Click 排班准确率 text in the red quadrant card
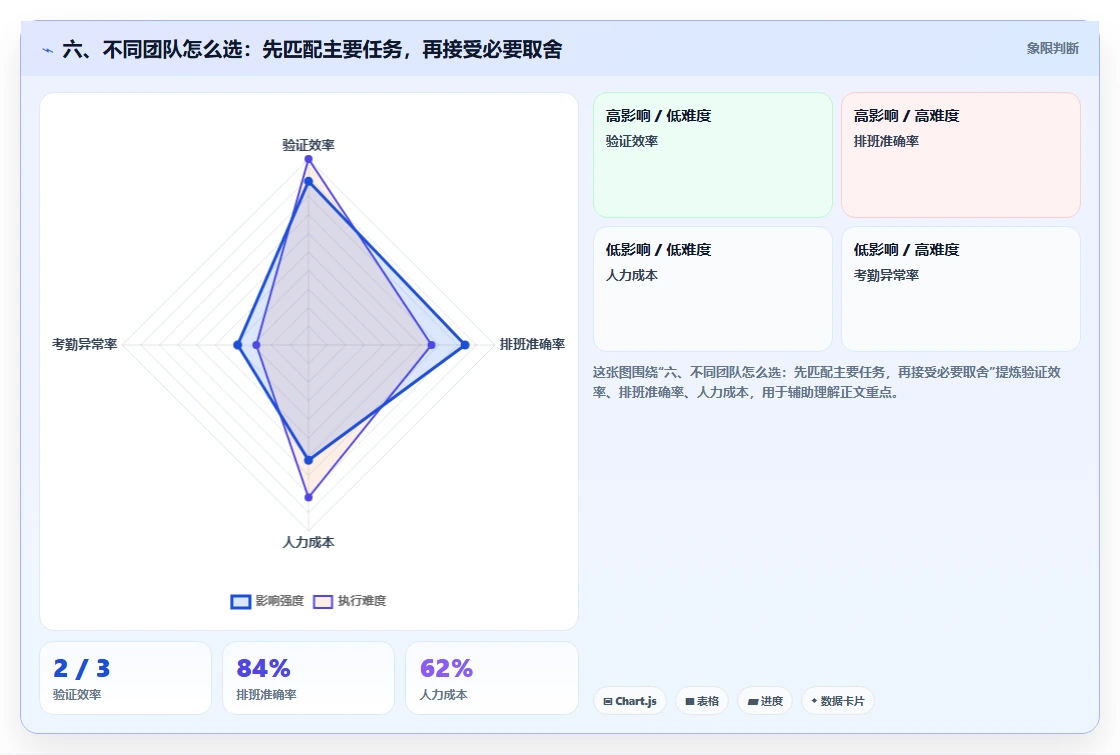 [x=886, y=141]
